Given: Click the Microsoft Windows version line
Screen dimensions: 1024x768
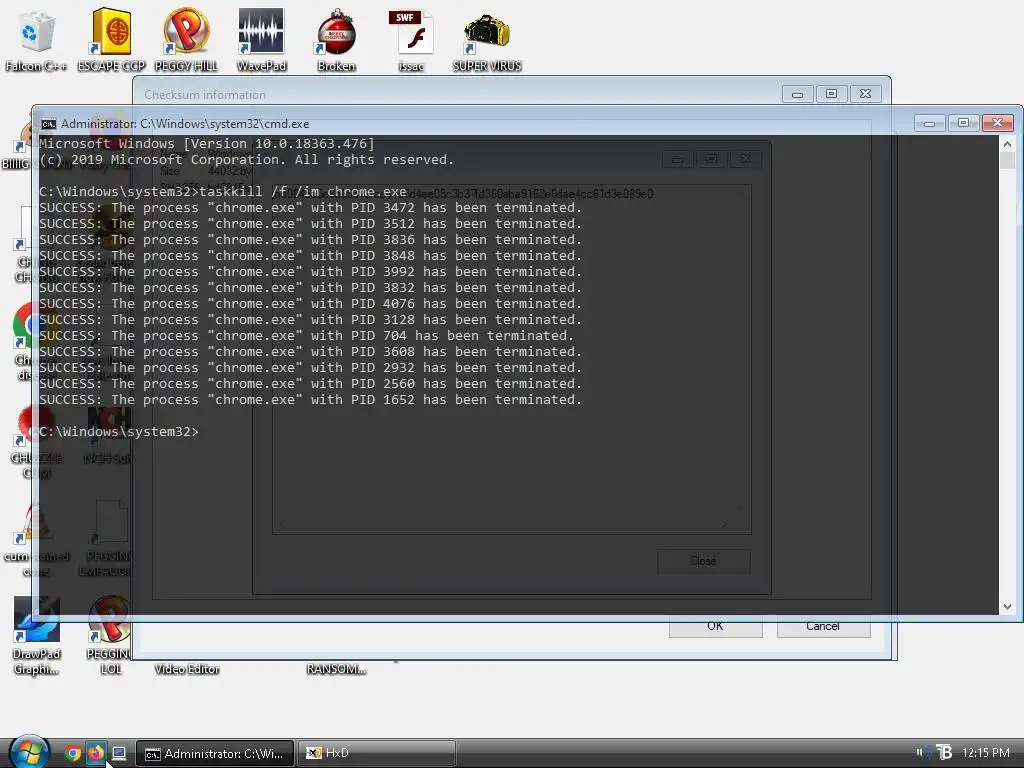Looking at the screenshot, I should click(x=207, y=144).
